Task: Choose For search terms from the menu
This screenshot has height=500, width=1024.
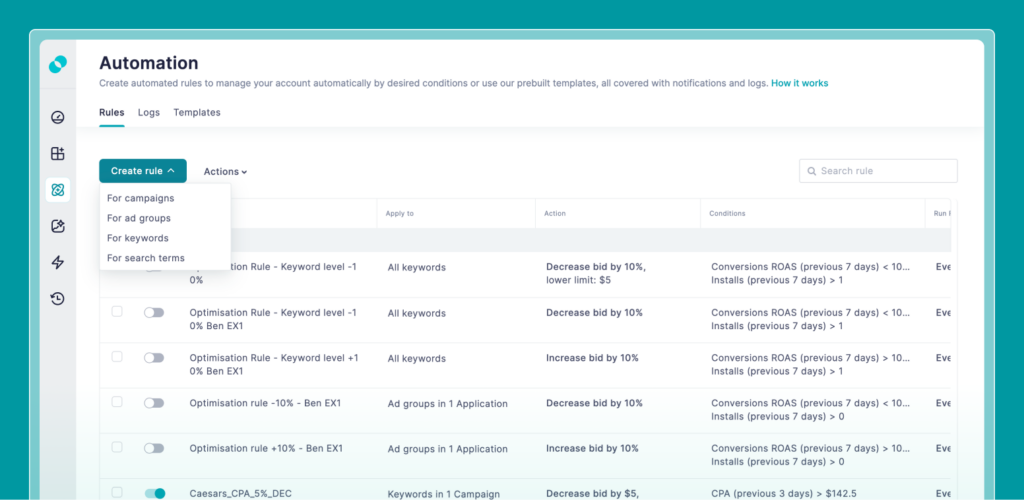Action: [146, 258]
